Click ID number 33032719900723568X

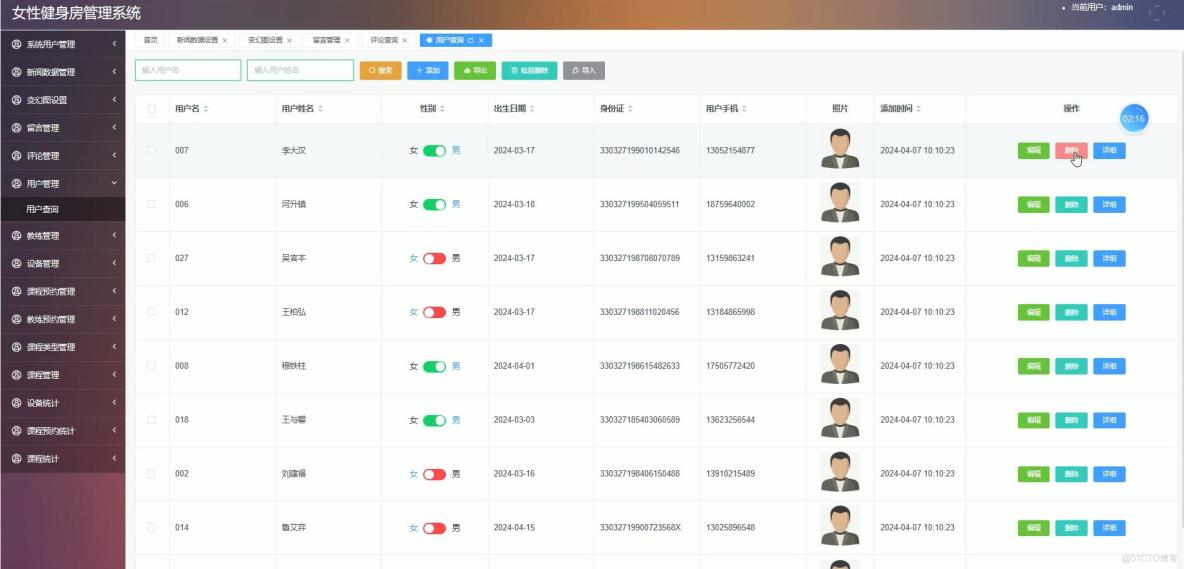pyautogui.click(x=640, y=527)
